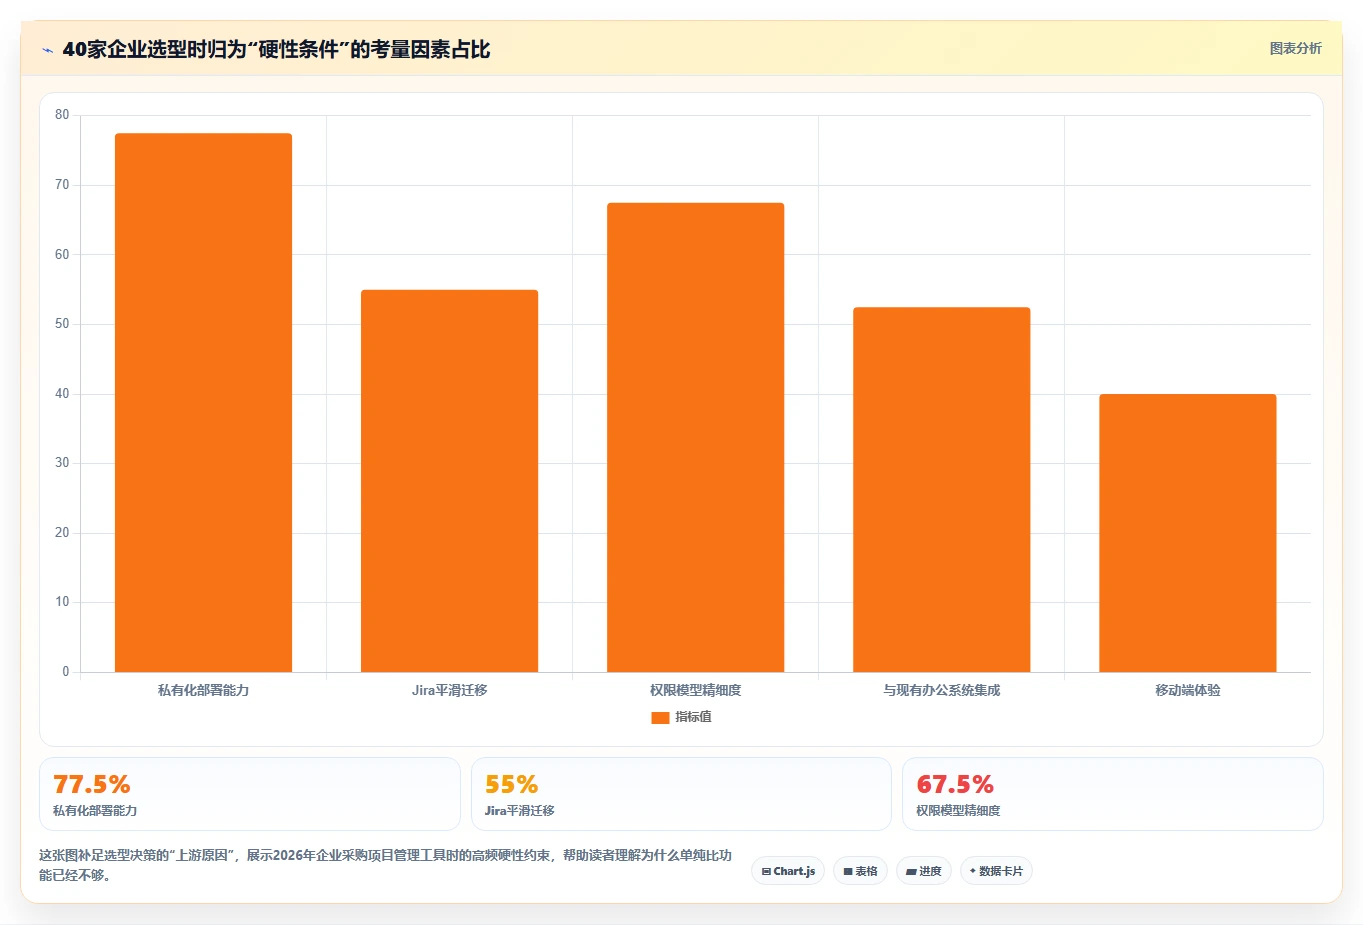The image size is (1363, 925).
Task: Open the 67.5% 权限模型精细度 stat card
Action: tap(1113, 794)
